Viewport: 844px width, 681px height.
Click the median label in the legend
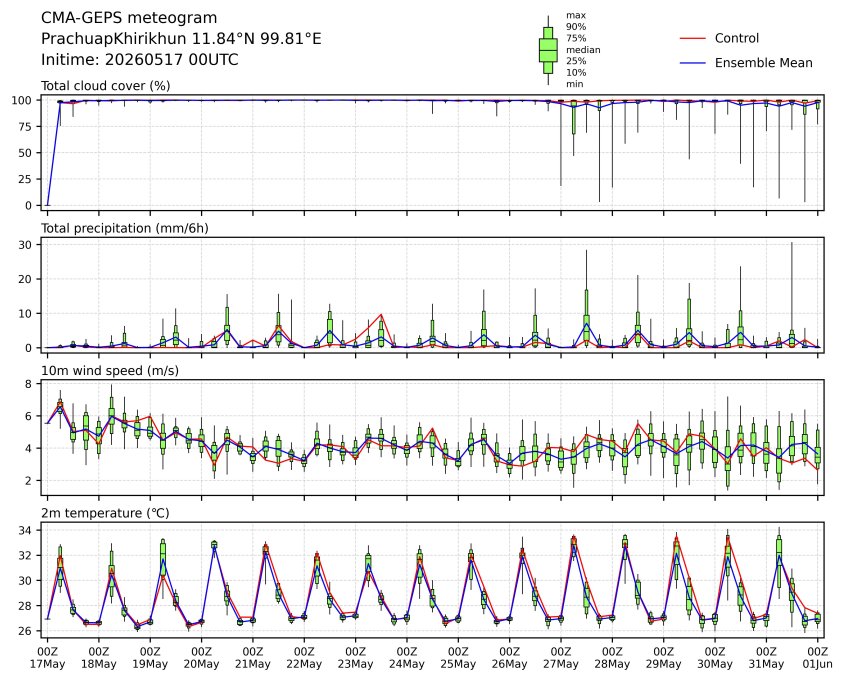[583, 50]
